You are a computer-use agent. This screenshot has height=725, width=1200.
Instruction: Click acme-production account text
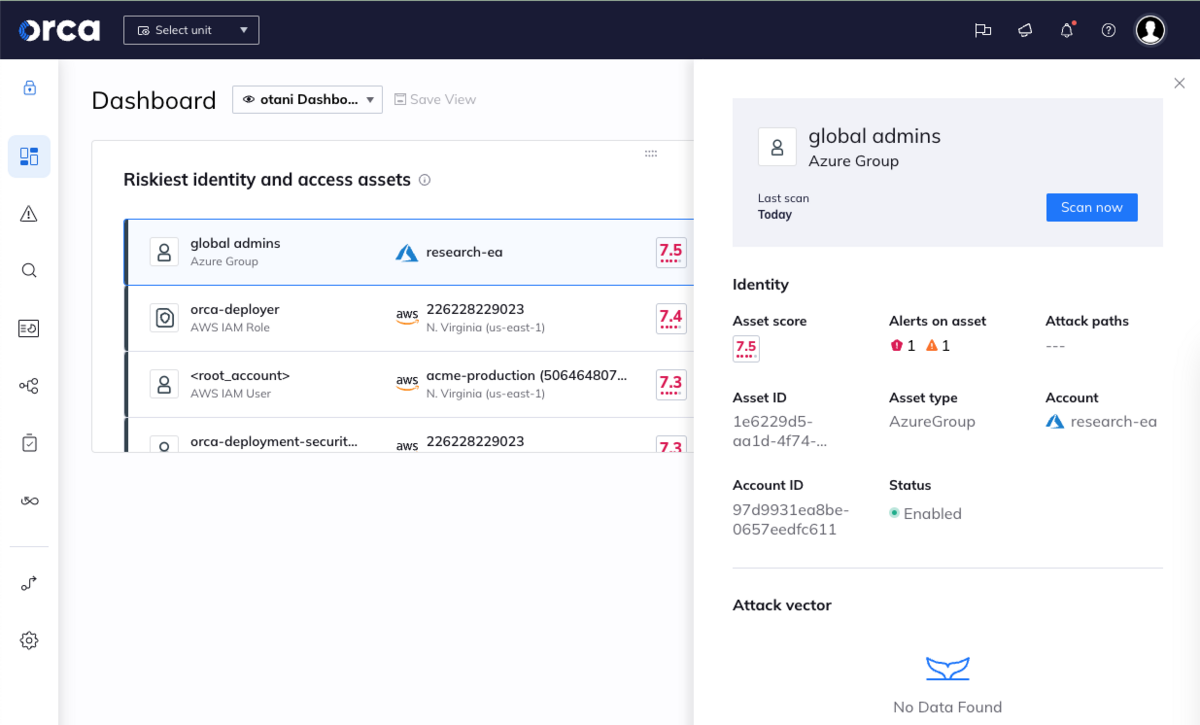tap(527, 375)
